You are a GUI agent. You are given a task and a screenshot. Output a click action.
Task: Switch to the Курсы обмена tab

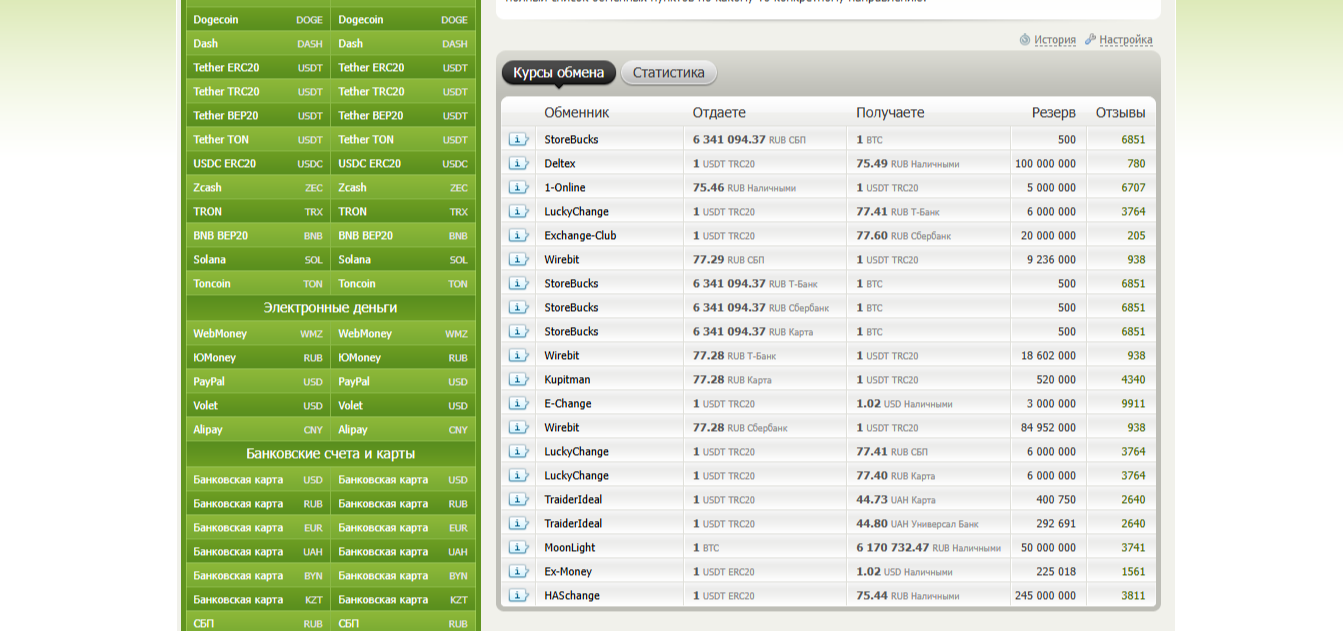pyautogui.click(x=558, y=73)
